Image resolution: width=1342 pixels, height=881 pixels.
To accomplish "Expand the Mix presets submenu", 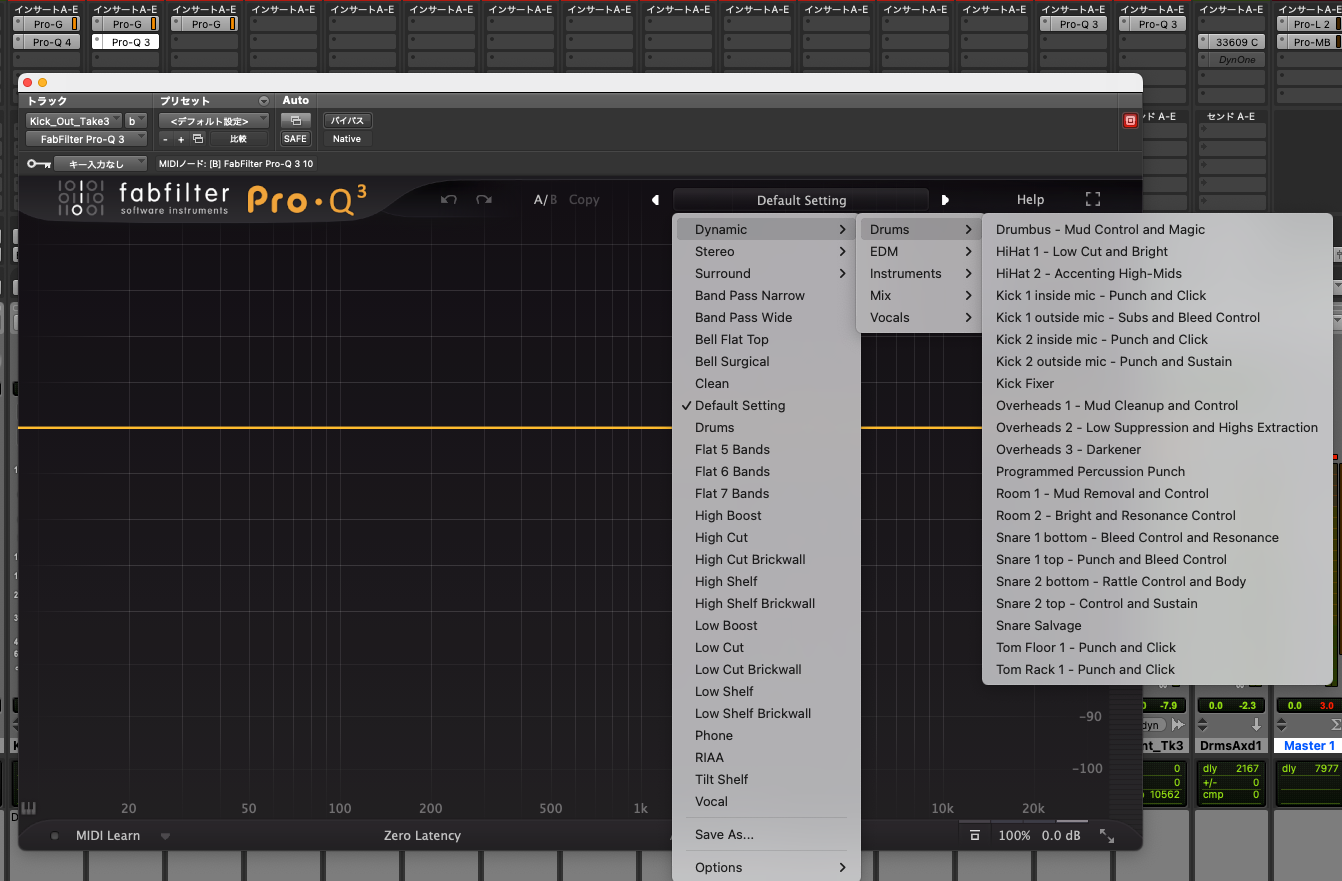I will click(x=919, y=296).
